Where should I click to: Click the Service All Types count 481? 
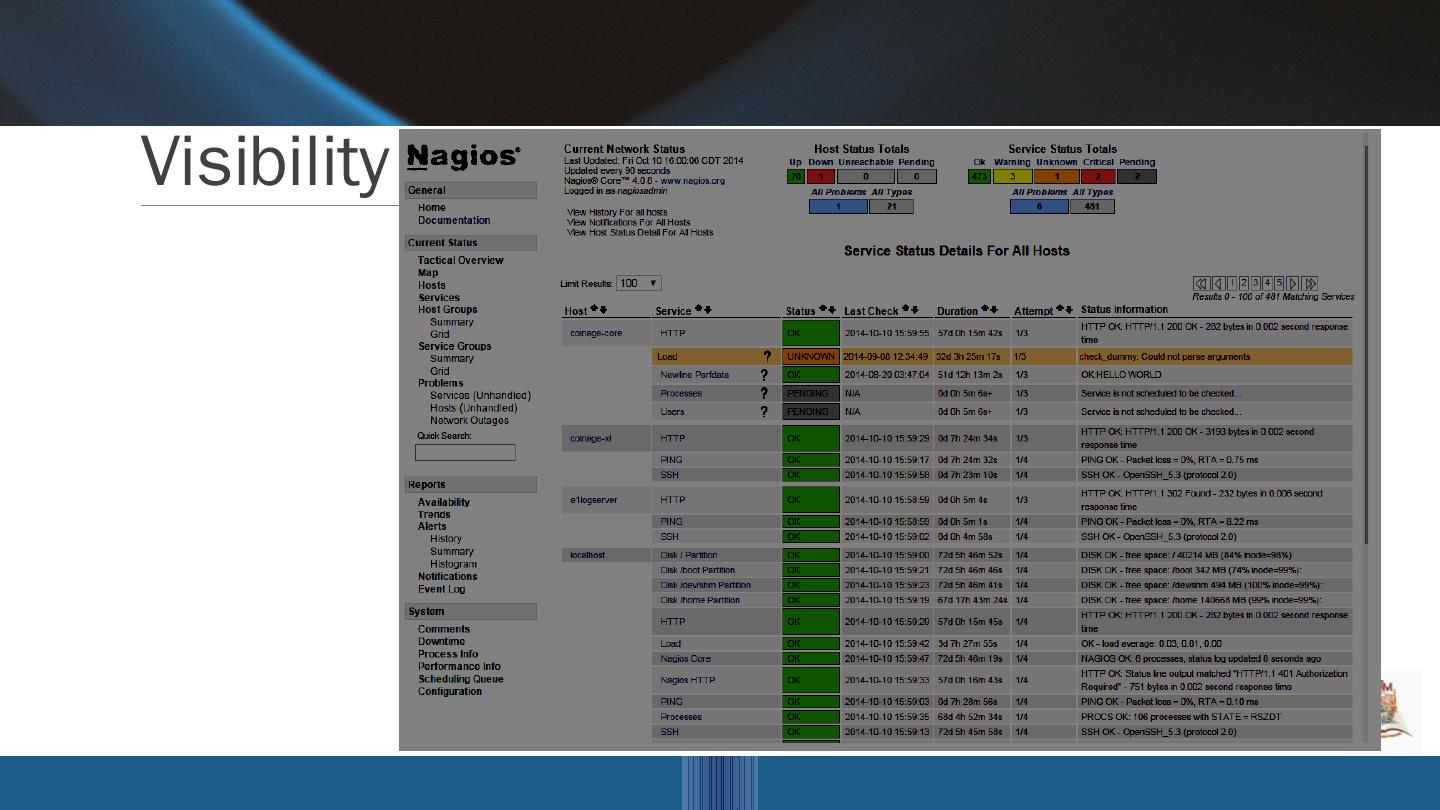click(1092, 207)
